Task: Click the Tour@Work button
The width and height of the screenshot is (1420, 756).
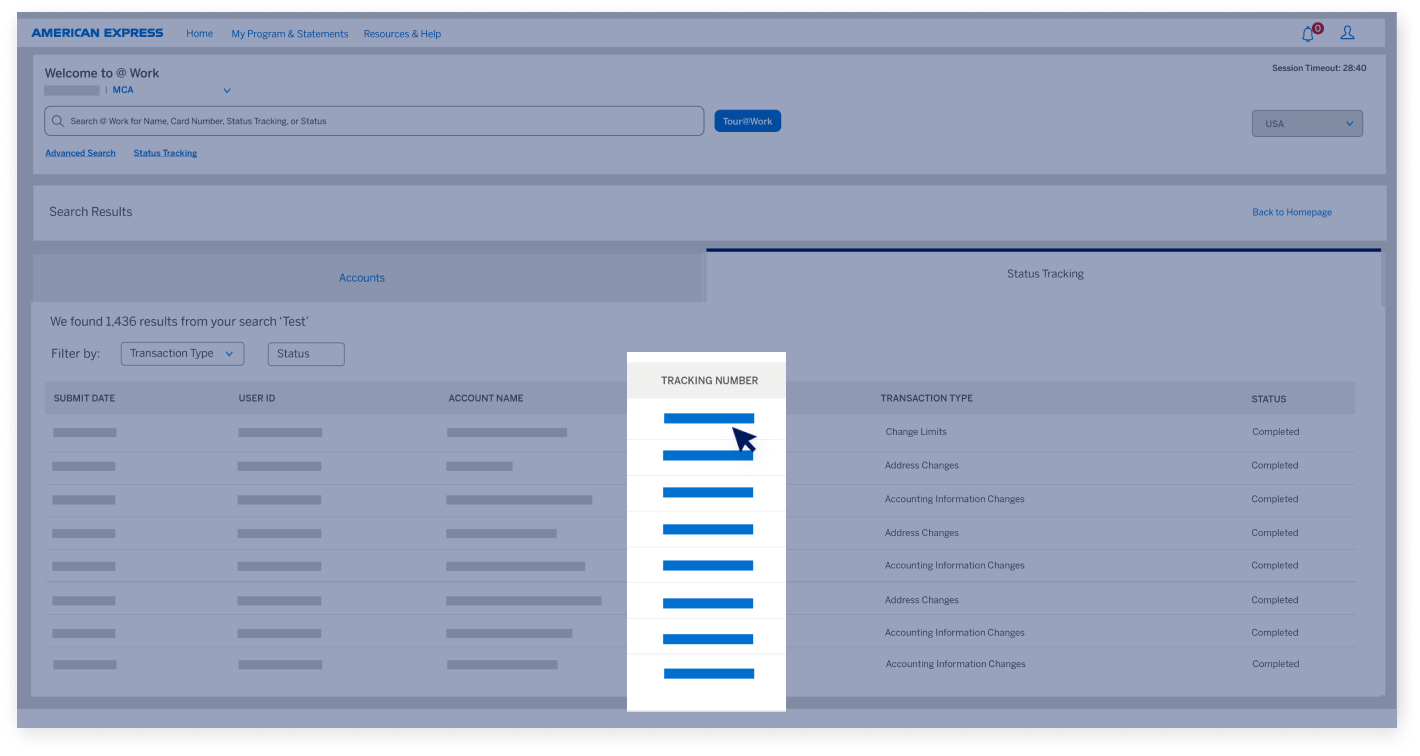Action: (747, 120)
